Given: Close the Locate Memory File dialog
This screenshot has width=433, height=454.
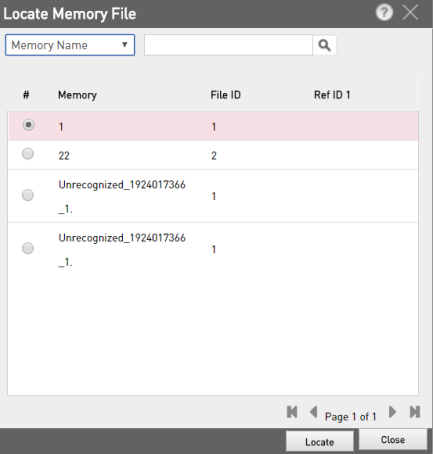Looking at the screenshot, I should pos(410,13).
